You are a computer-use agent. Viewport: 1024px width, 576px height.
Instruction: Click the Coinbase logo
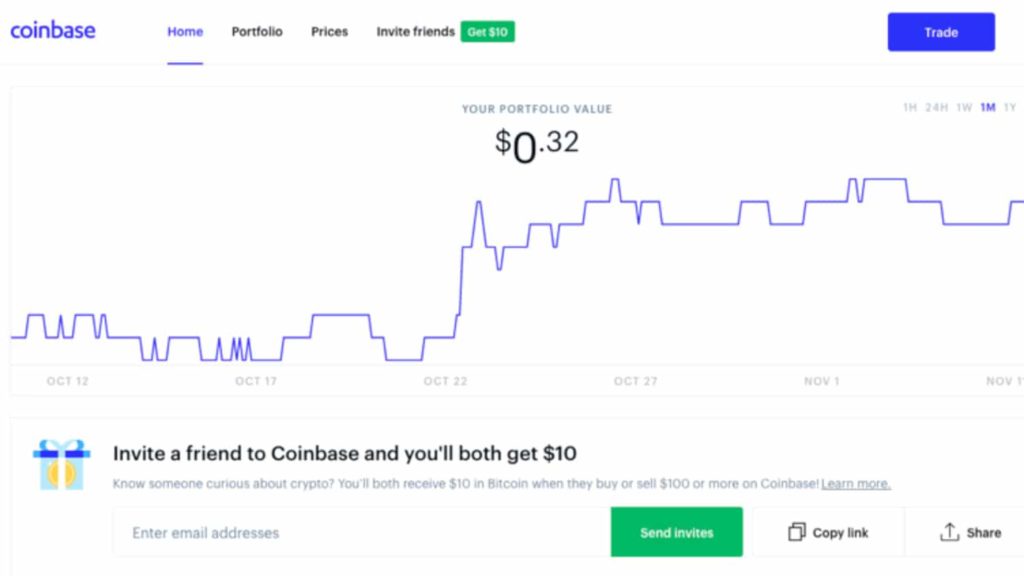pos(53,31)
